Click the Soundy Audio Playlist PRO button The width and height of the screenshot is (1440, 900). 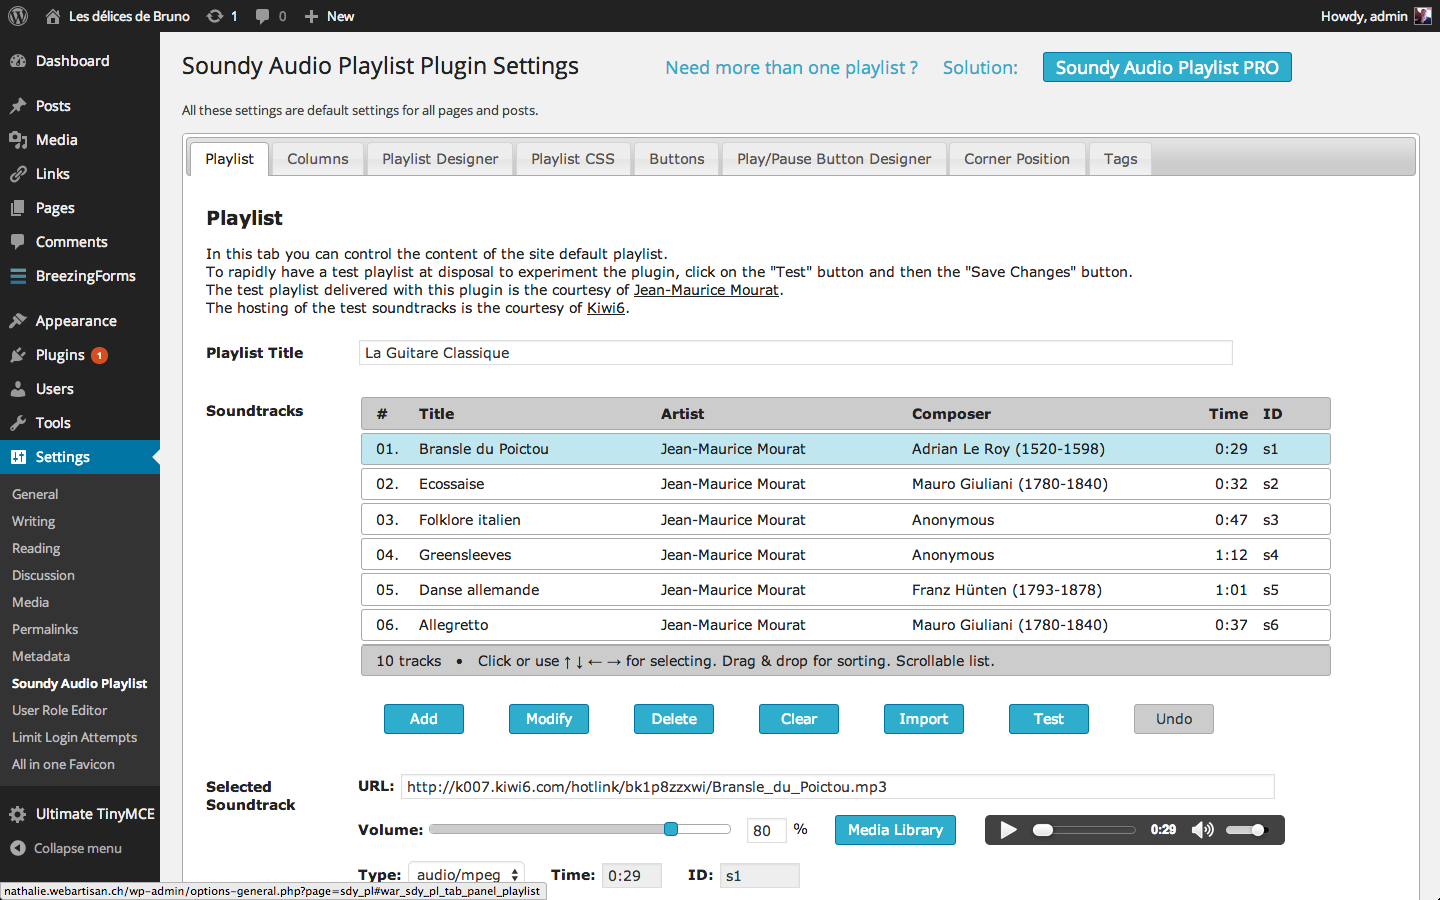pos(1167,67)
